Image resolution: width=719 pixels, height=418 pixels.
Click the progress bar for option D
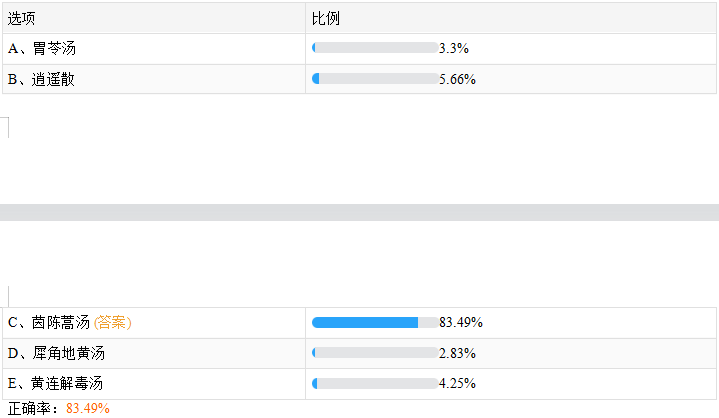click(374, 353)
